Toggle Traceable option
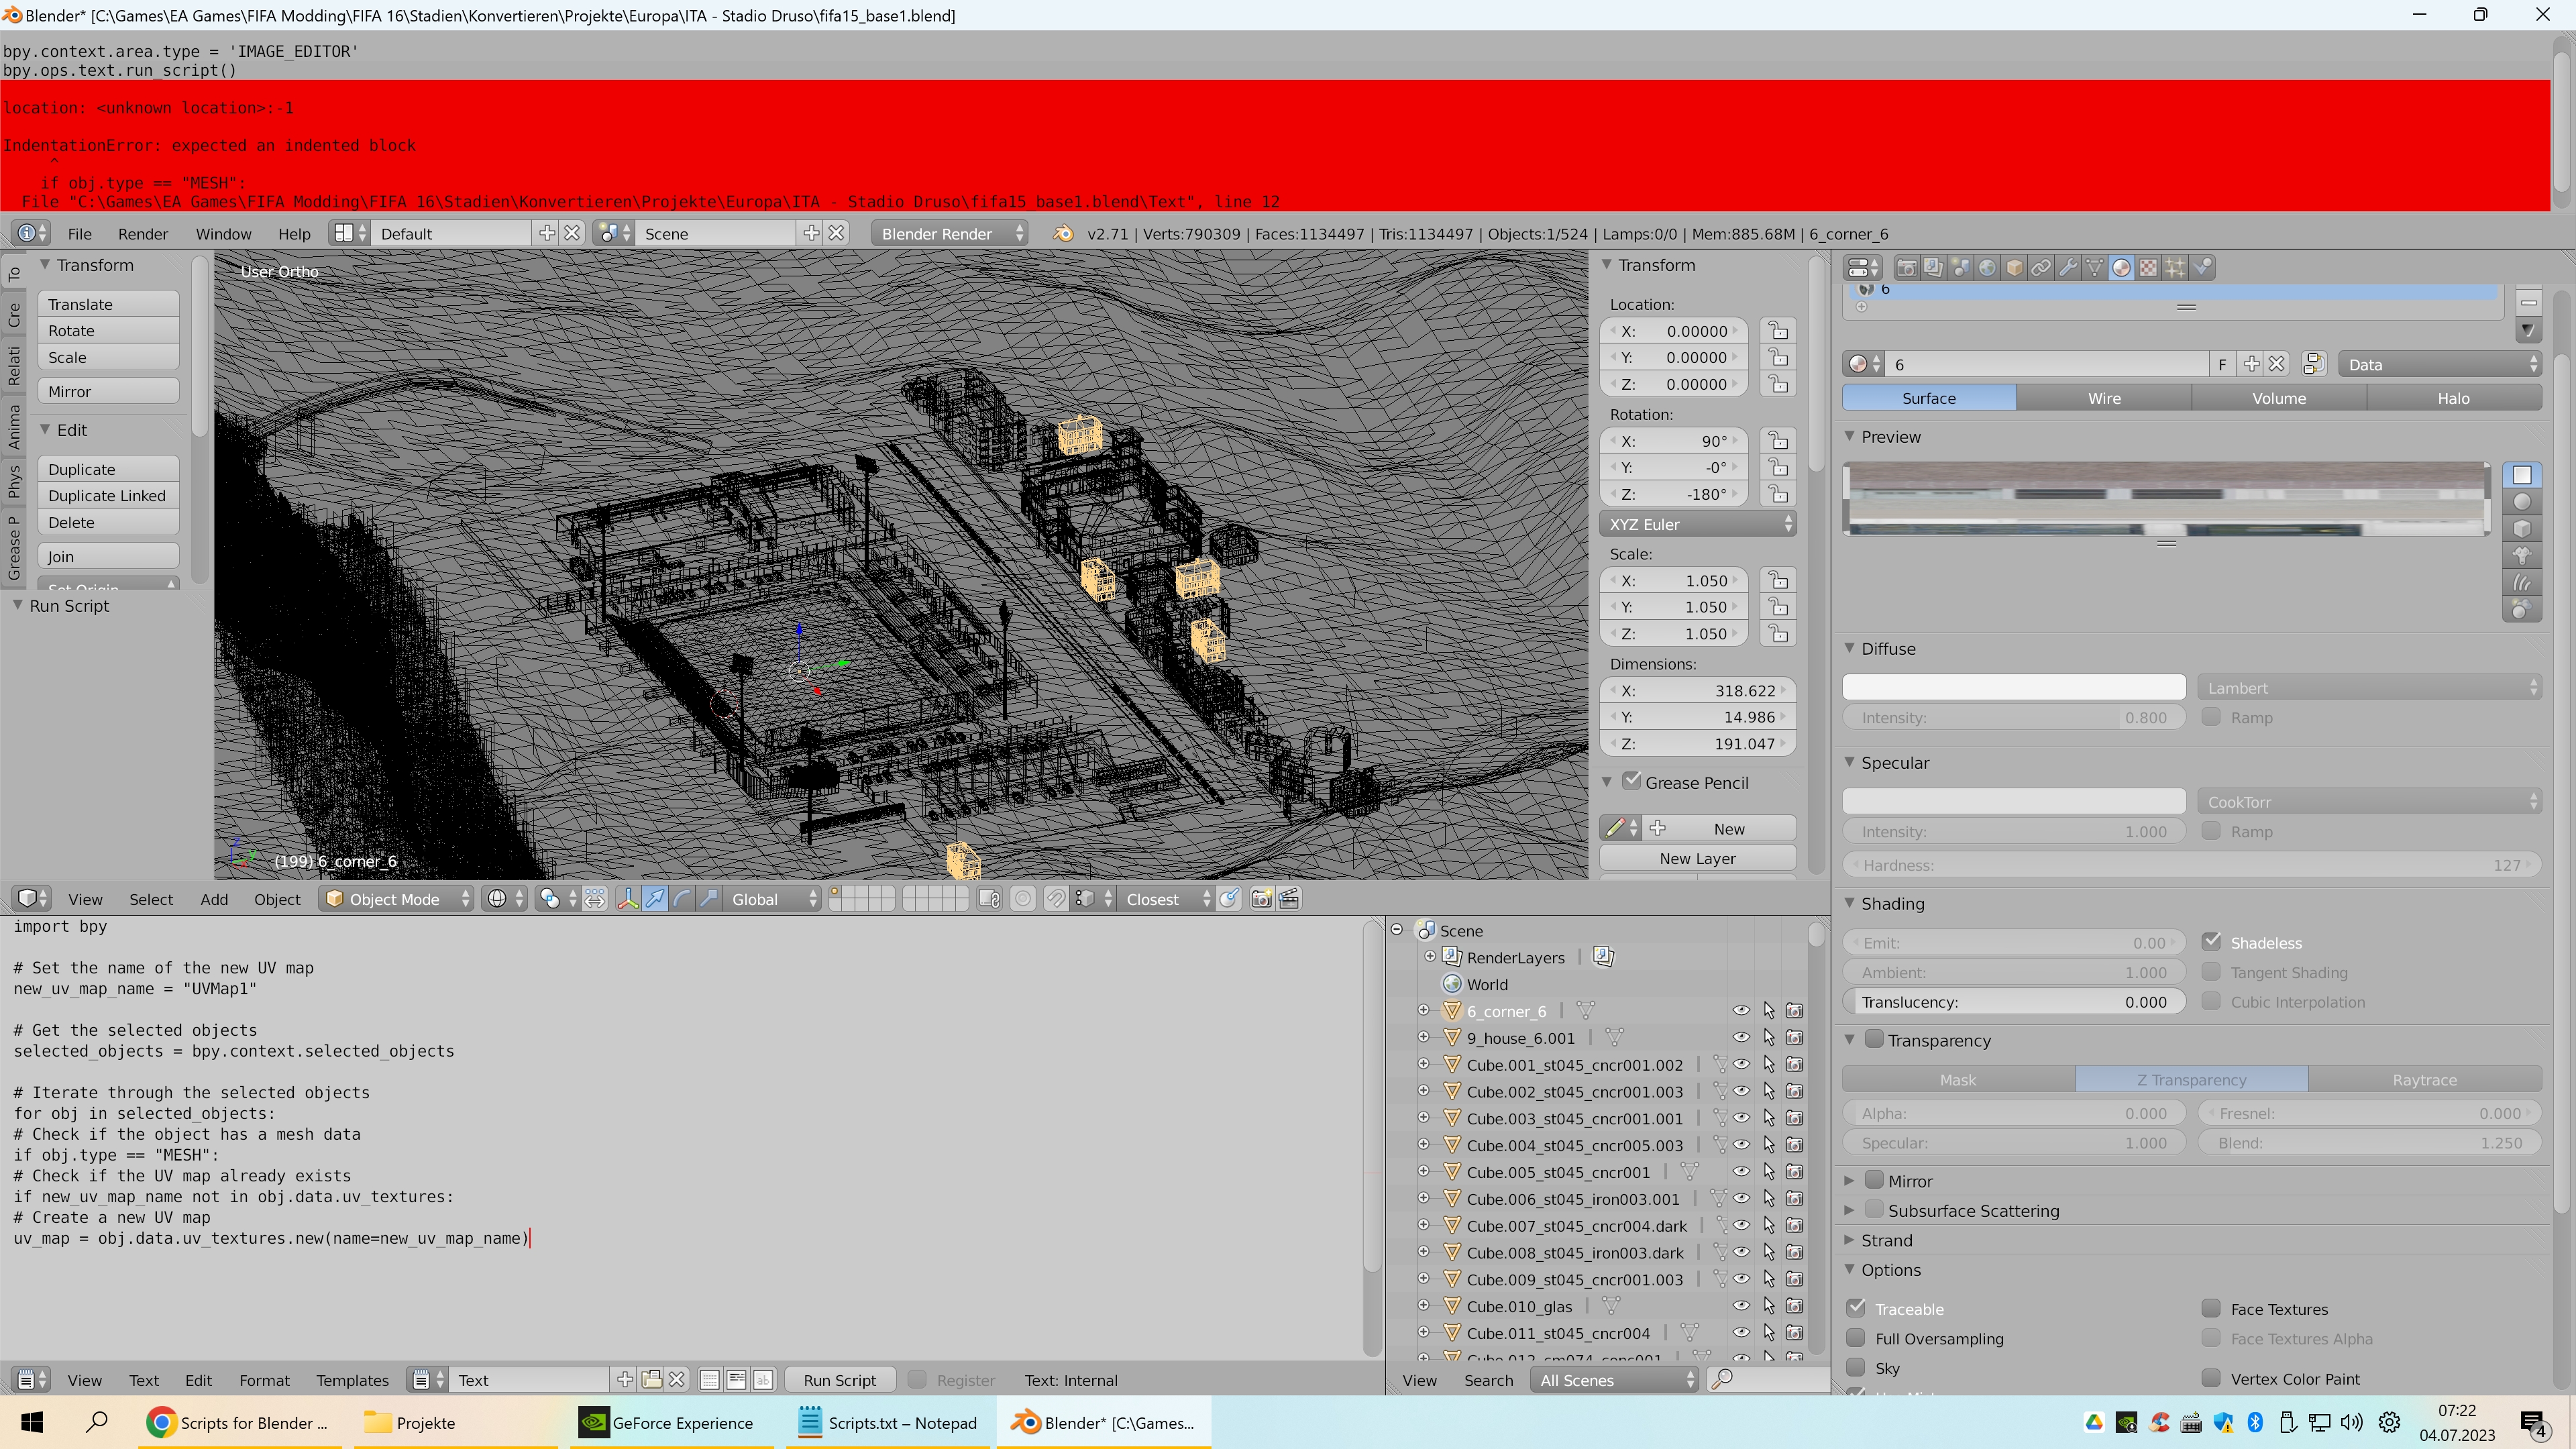2576x1449 pixels. point(1857,1308)
